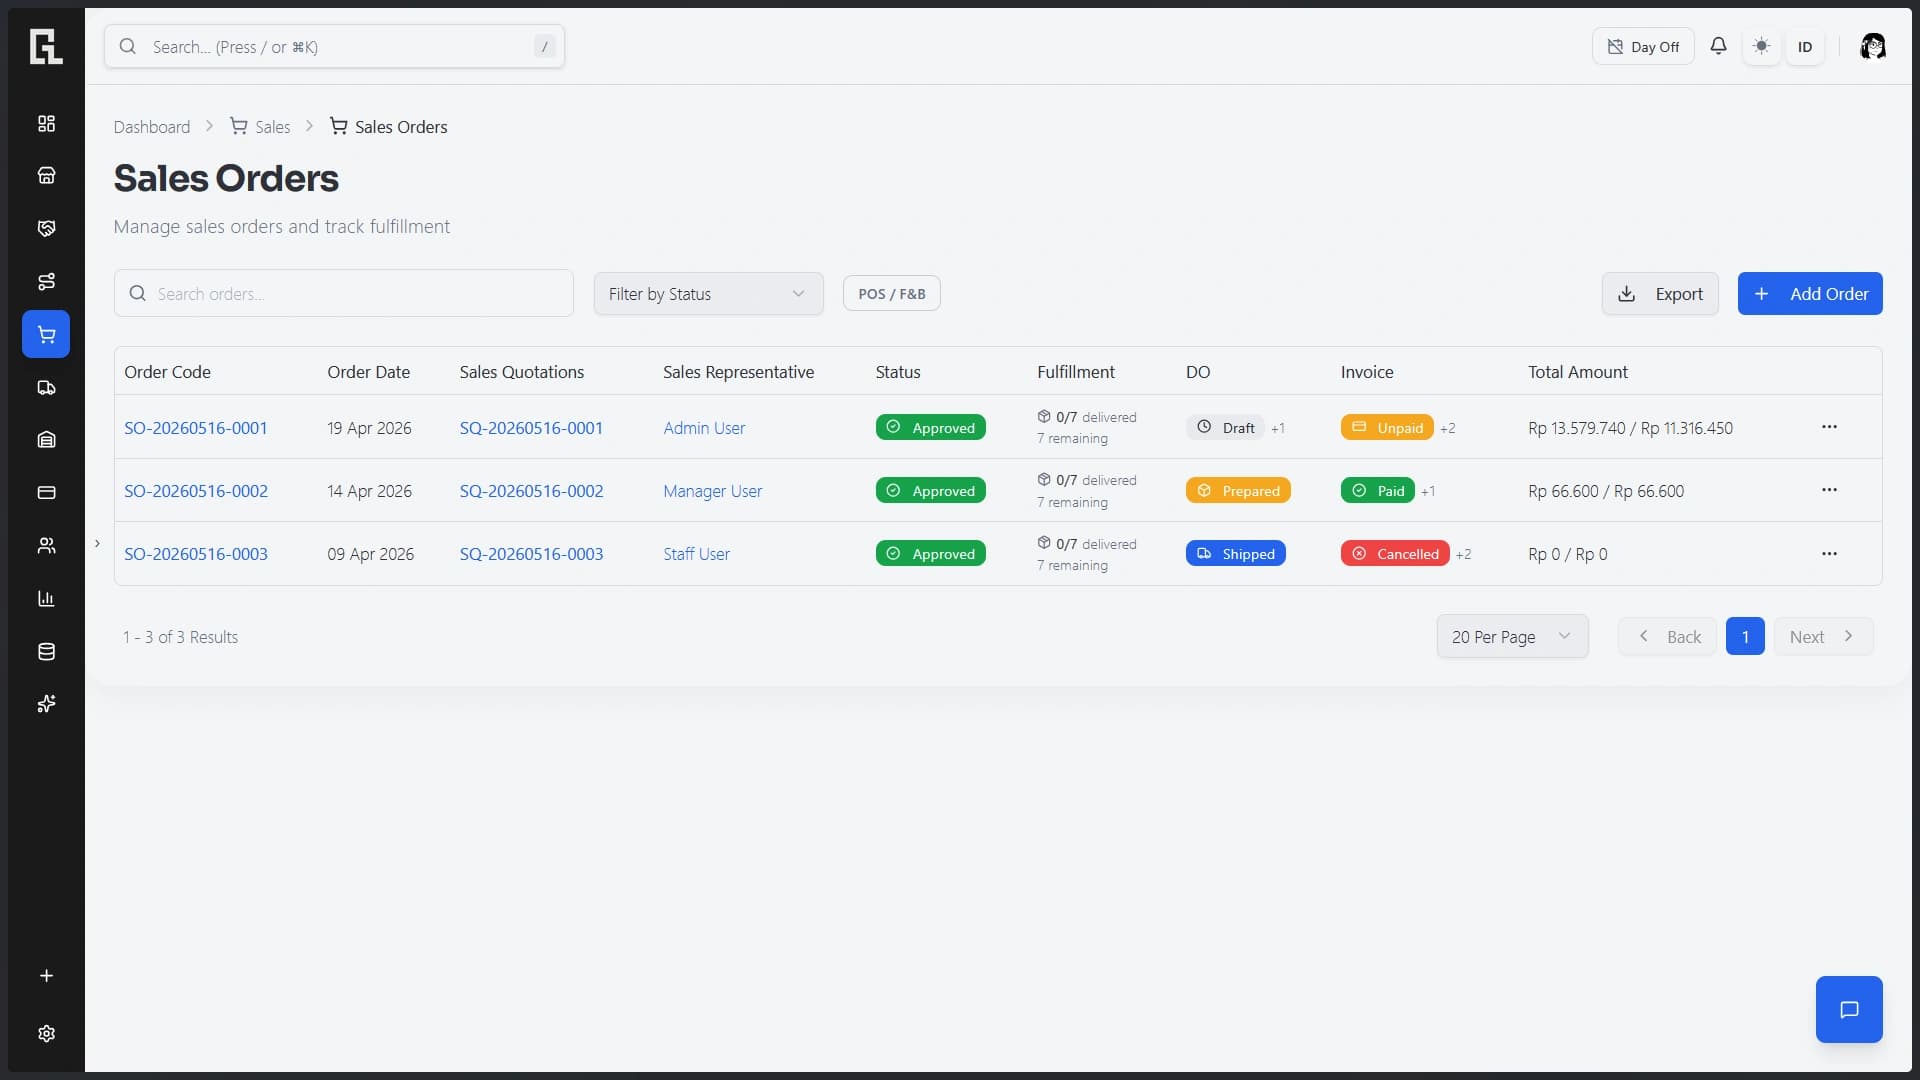Open the credit card icon in sidebar
Screen dimensions: 1920x1080
pos(46,492)
